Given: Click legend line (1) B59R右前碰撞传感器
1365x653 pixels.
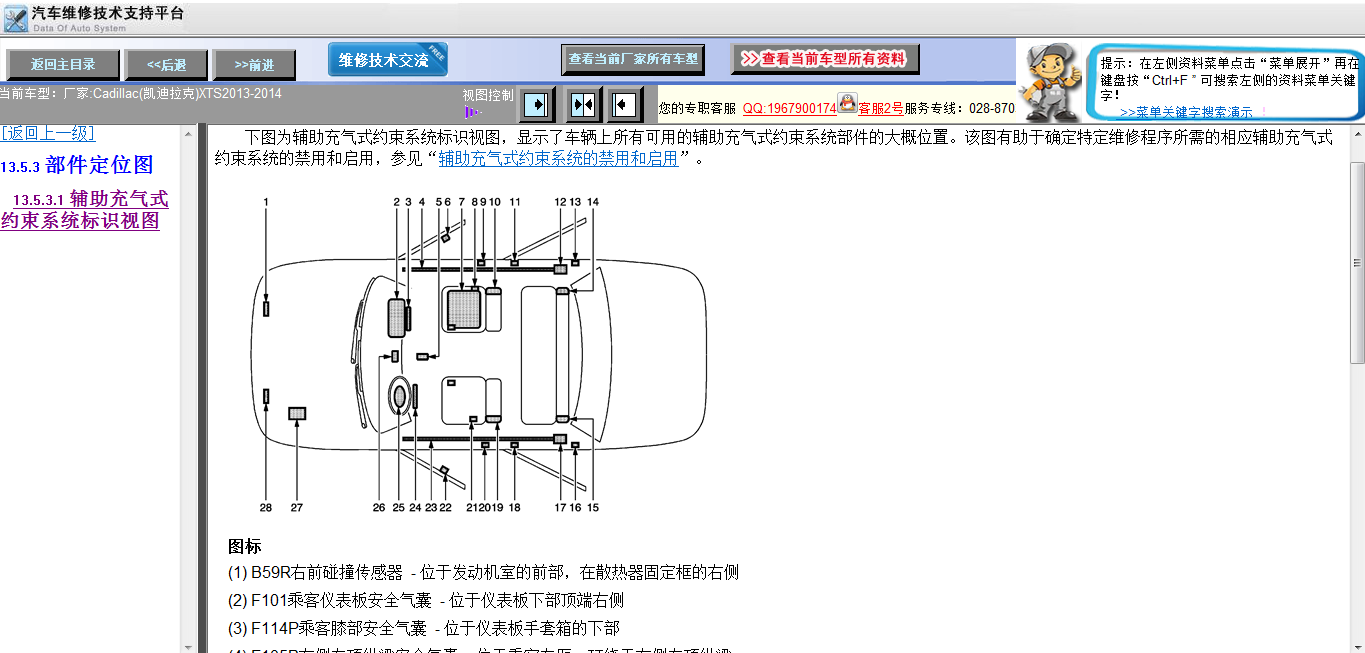Looking at the screenshot, I should coord(484,573).
